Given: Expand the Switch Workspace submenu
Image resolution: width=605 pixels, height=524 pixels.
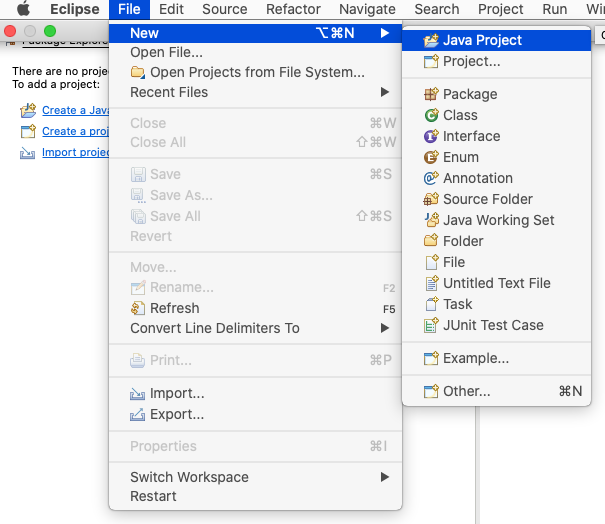Looking at the screenshot, I should [385, 477].
